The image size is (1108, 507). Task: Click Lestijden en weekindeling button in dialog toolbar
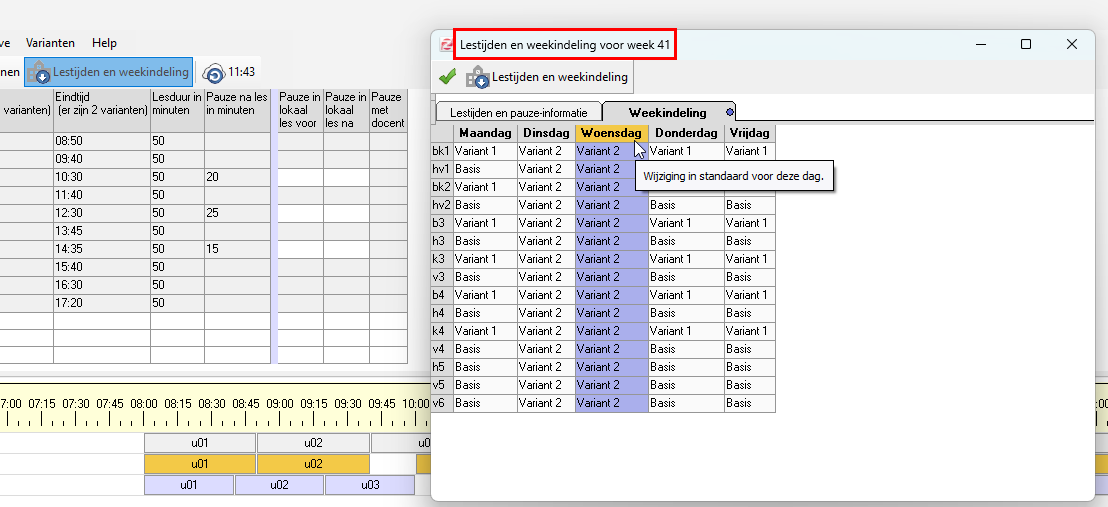tap(546, 77)
